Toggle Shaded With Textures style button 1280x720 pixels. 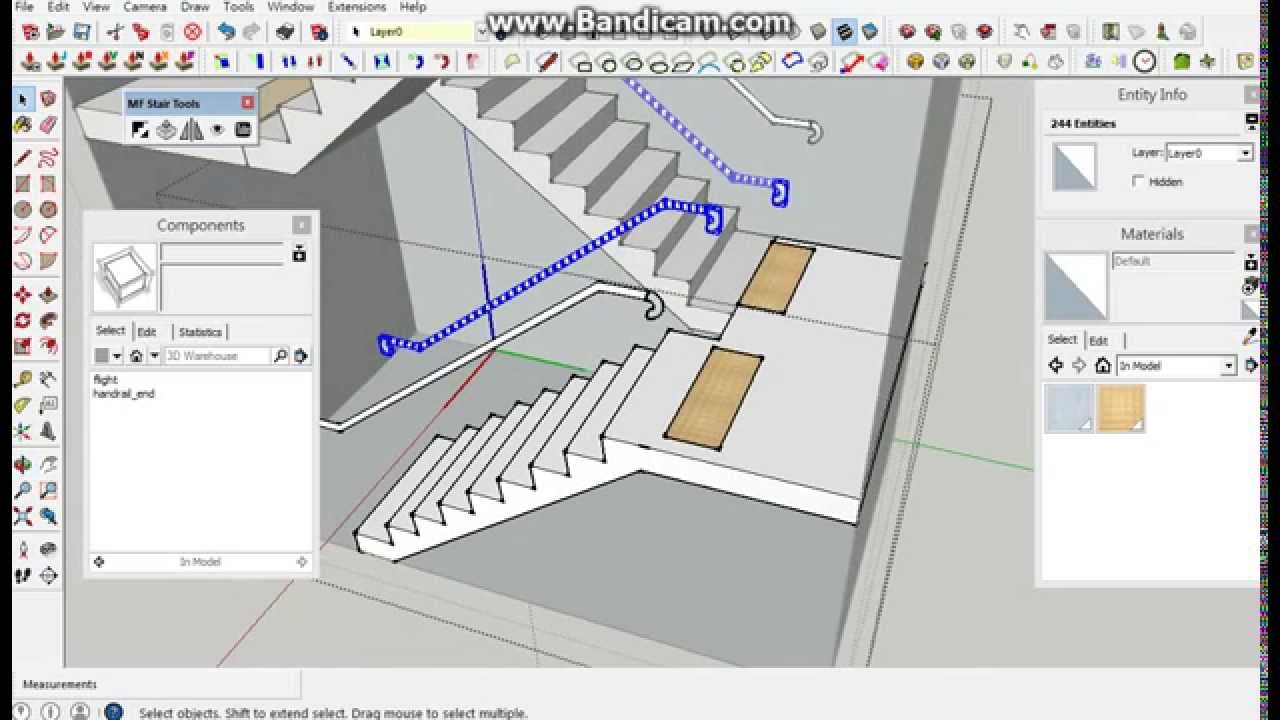[845, 32]
